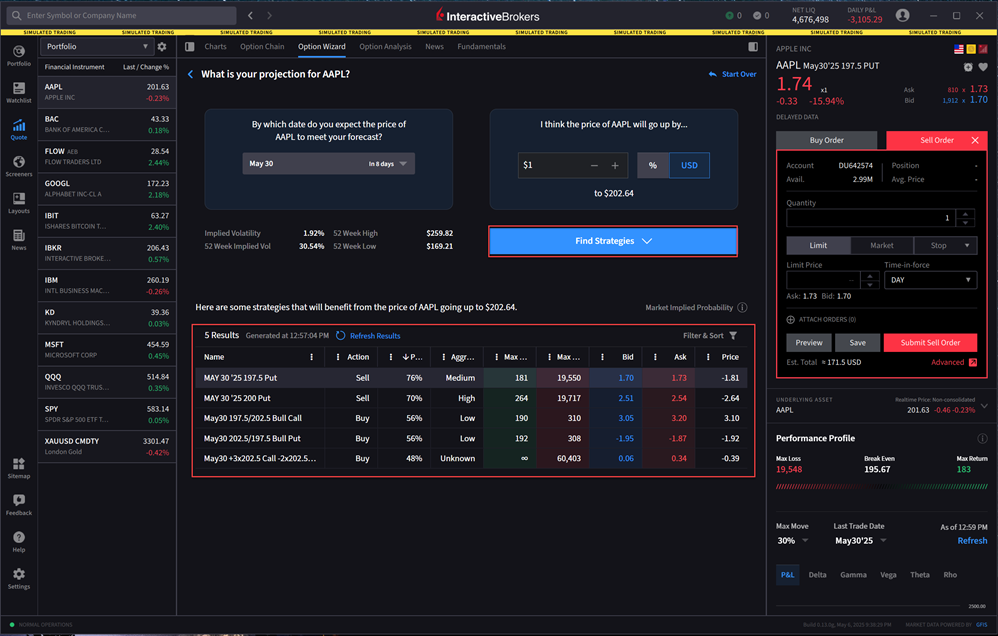Click the Market Implied Probability info icon
998x636 pixels.
(742, 307)
